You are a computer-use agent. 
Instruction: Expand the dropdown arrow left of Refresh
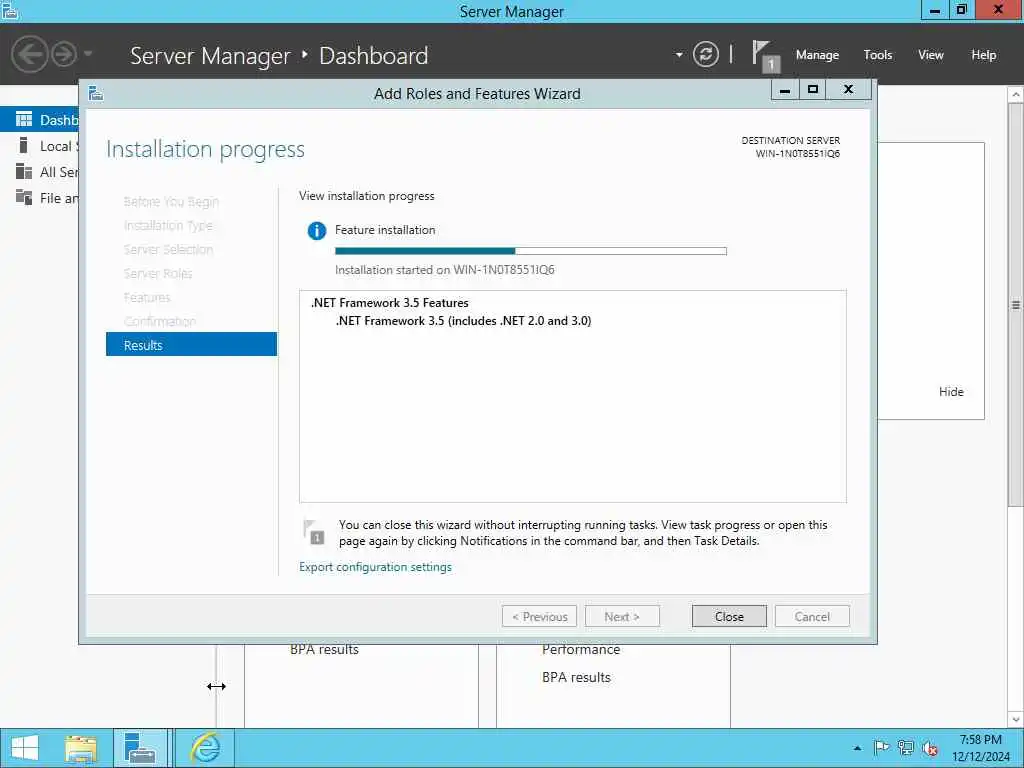(x=679, y=55)
